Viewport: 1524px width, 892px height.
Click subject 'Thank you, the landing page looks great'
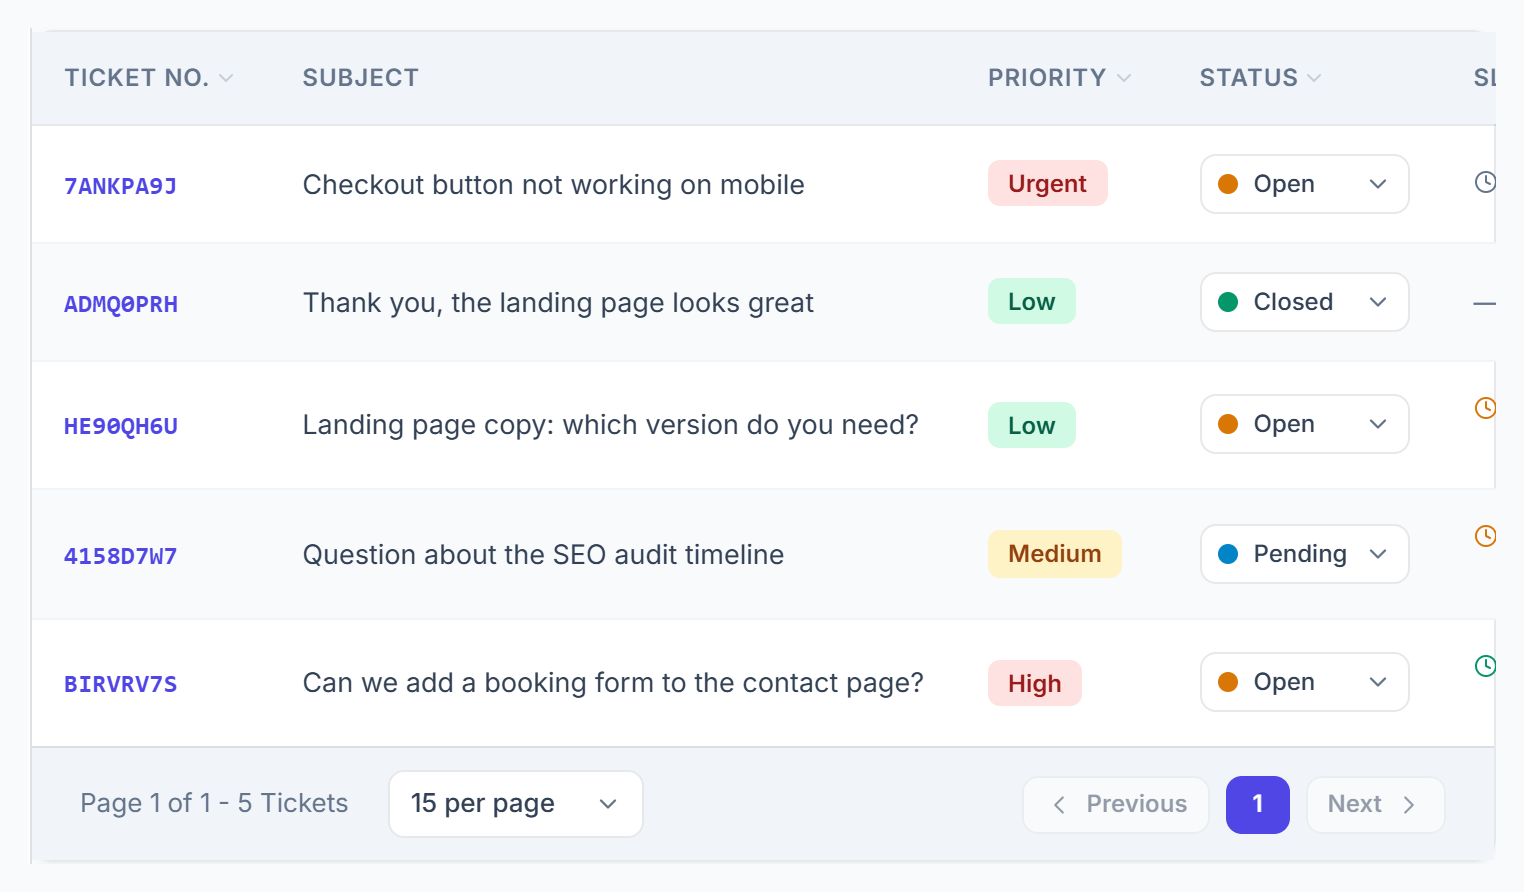(558, 303)
